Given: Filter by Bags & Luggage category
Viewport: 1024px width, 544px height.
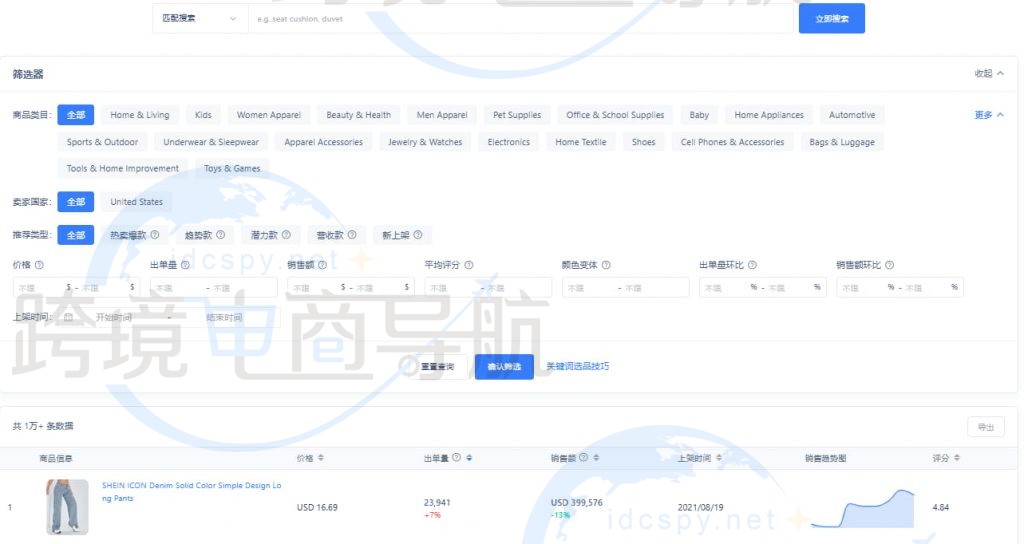Looking at the screenshot, I should pyautogui.click(x=842, y=142).
